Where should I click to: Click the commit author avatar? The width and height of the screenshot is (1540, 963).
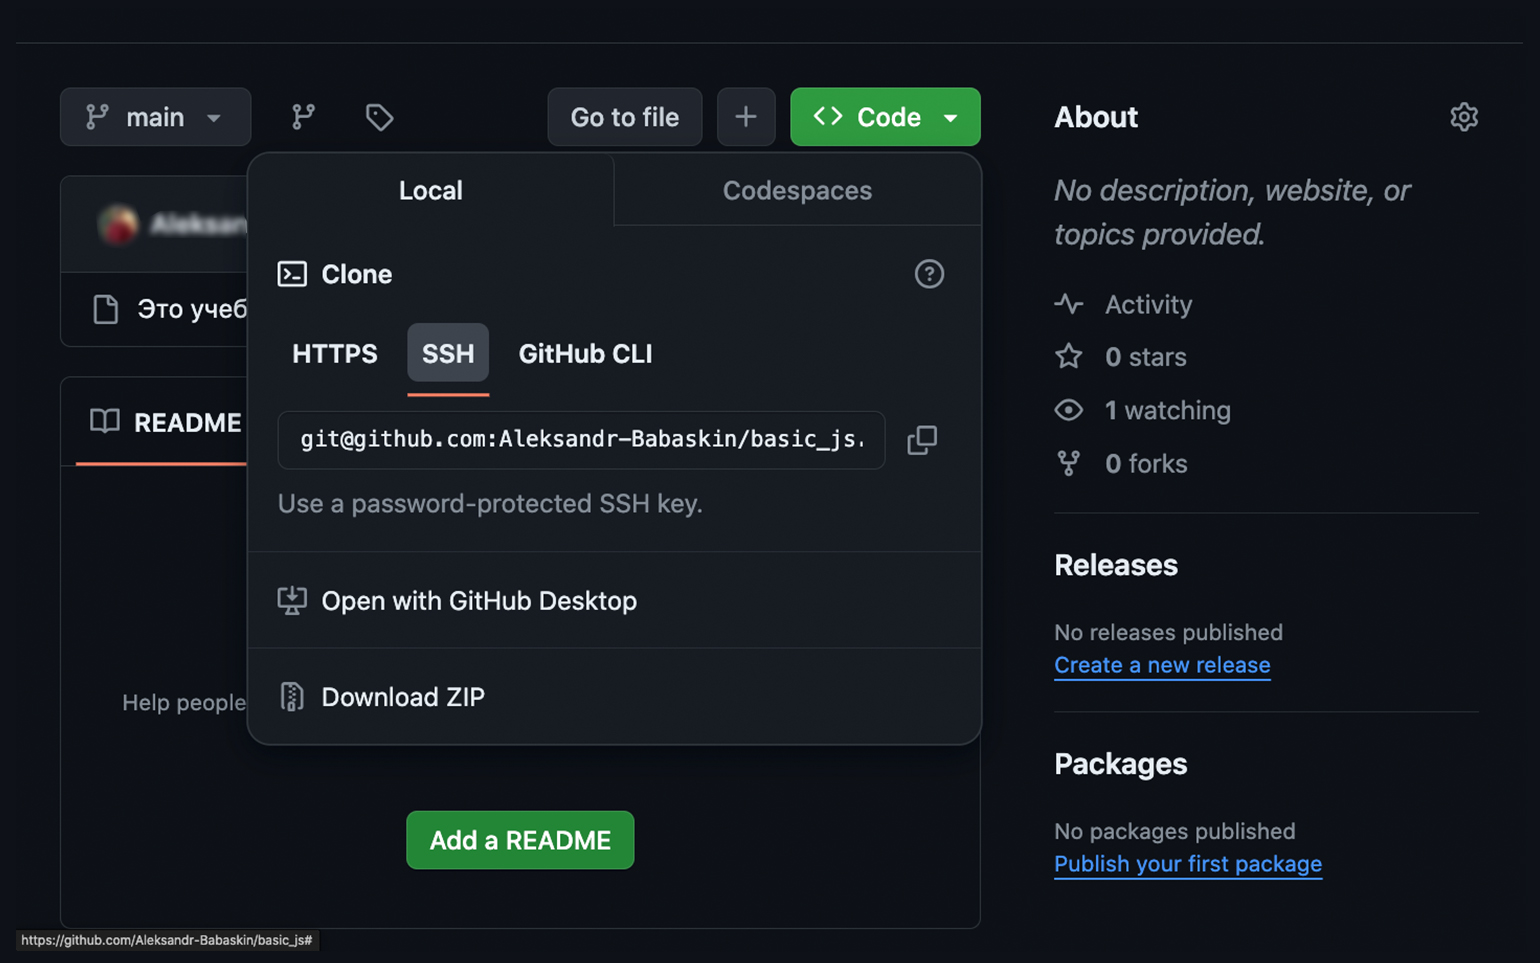118,224
